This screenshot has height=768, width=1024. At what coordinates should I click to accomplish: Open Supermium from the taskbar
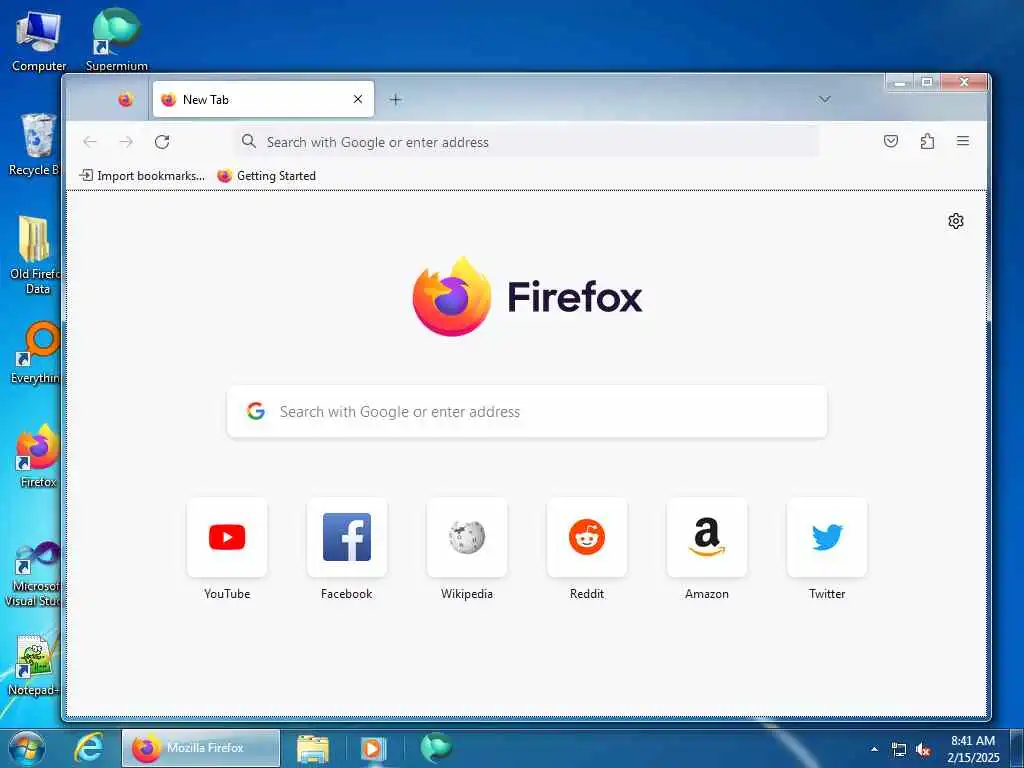pyautogui.click(x=436, y=748)
